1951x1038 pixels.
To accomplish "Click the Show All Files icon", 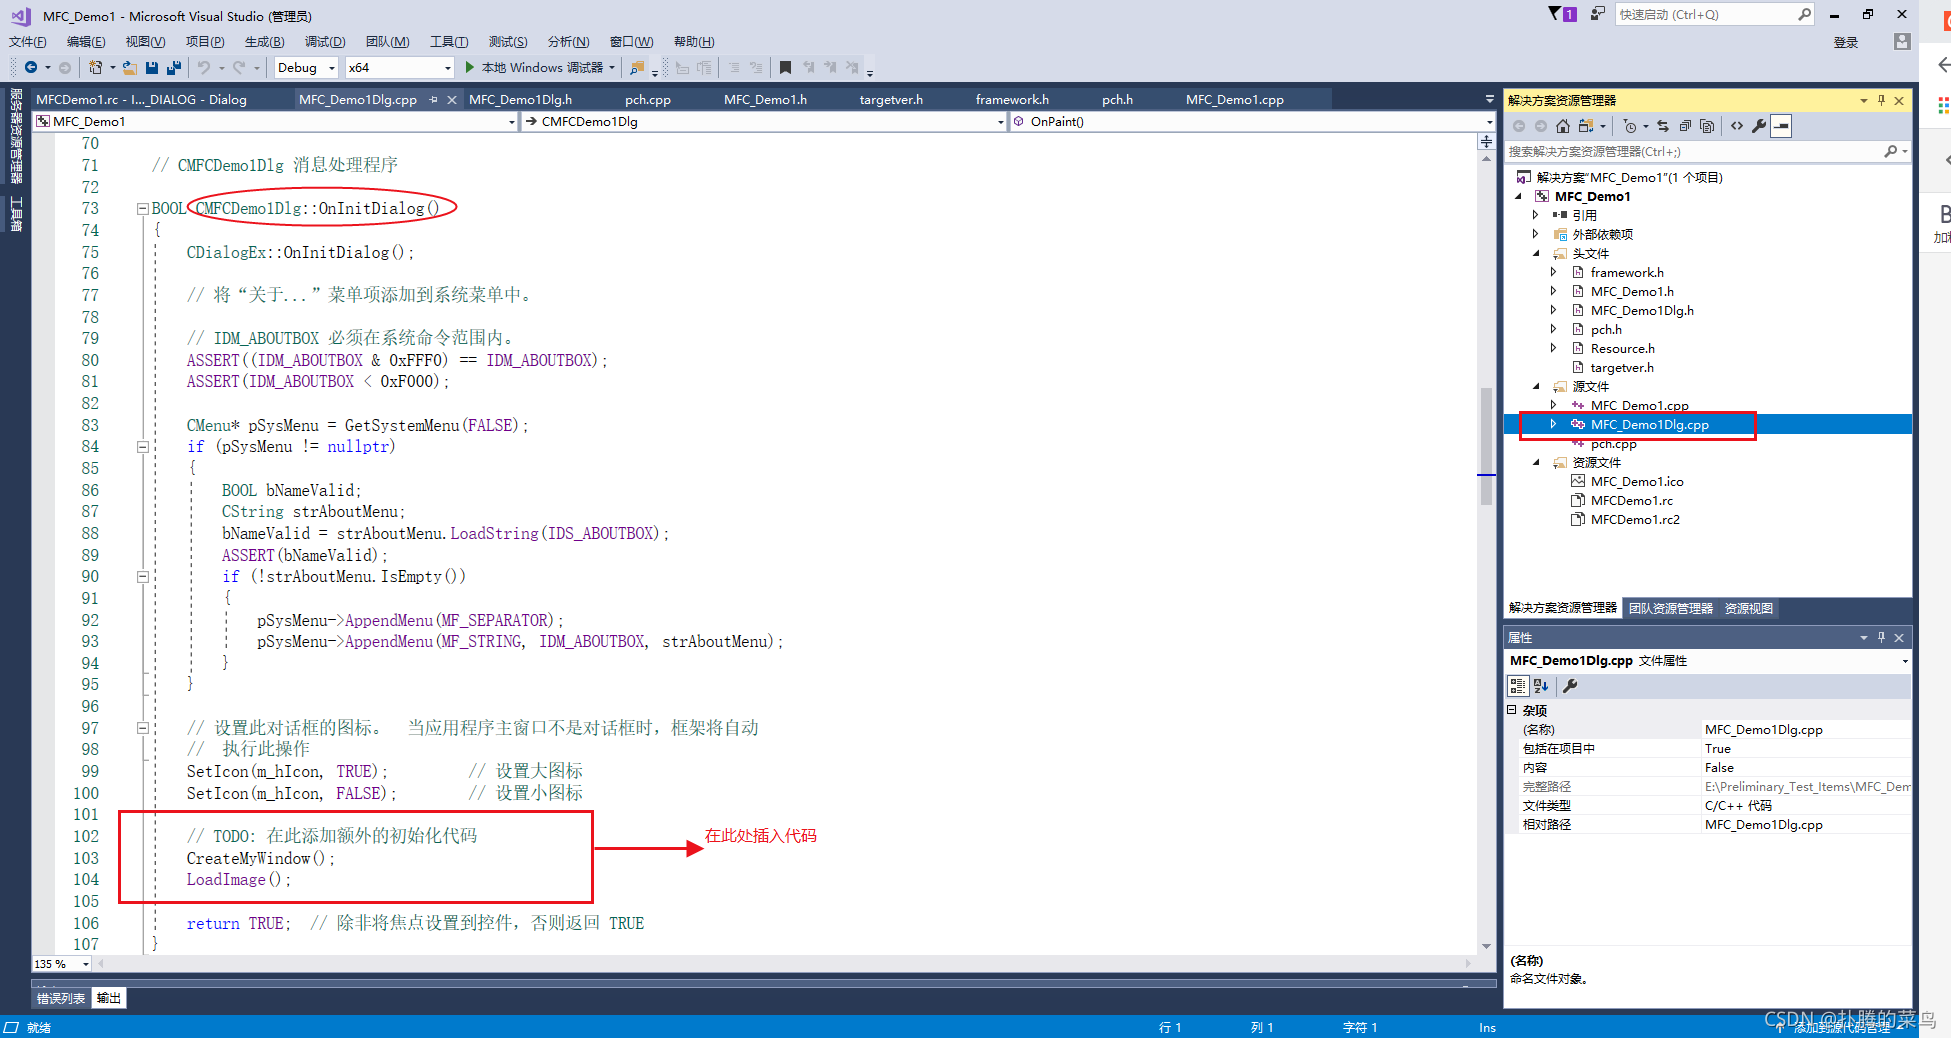I will pos(1707,126).
